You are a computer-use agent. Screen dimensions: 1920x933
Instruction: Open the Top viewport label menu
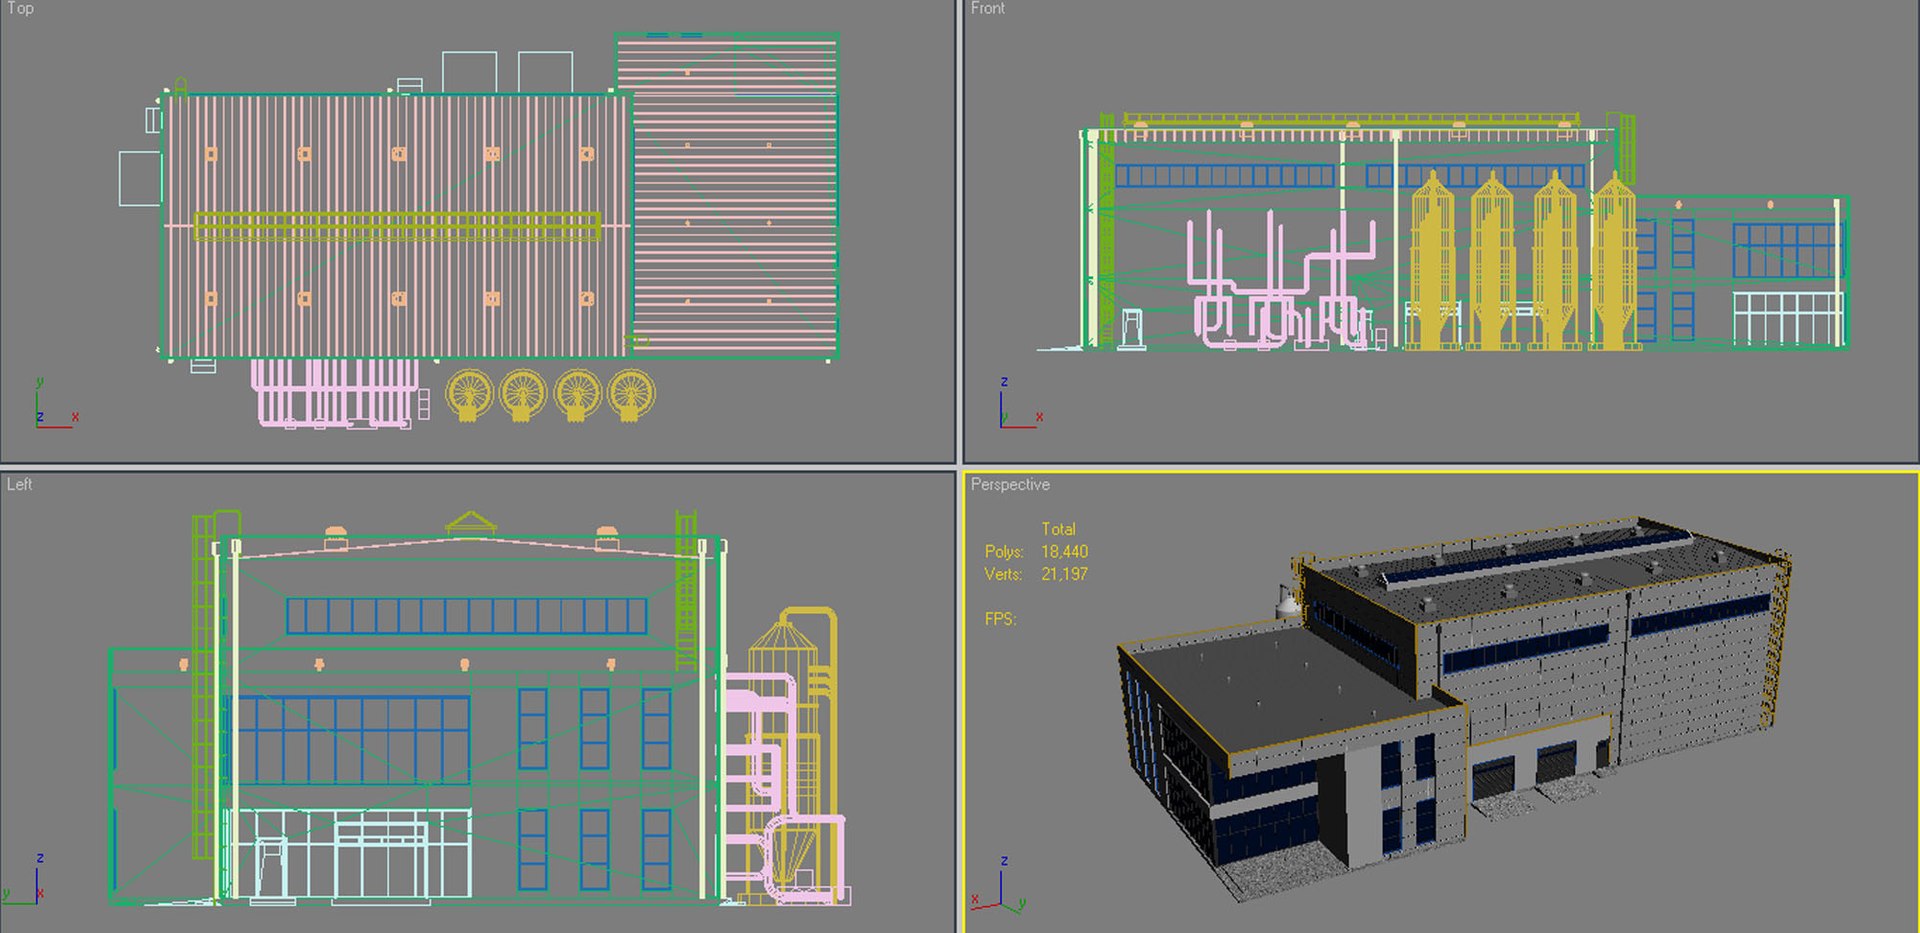pyautogui.click(x=20, y=8)
